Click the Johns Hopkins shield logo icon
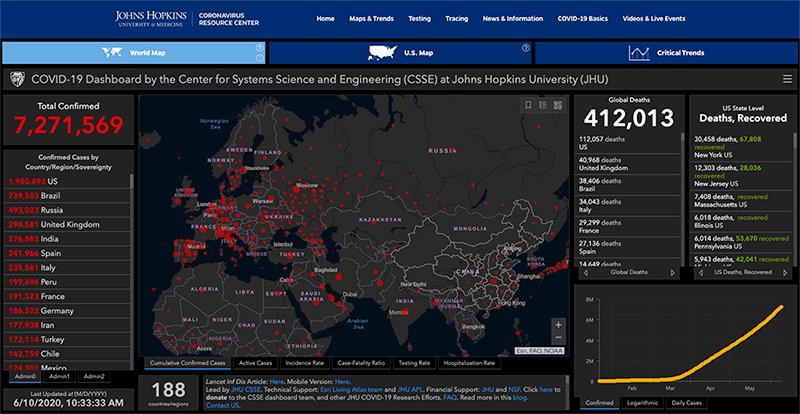800x414 pixels. click(x=16, y=80)
